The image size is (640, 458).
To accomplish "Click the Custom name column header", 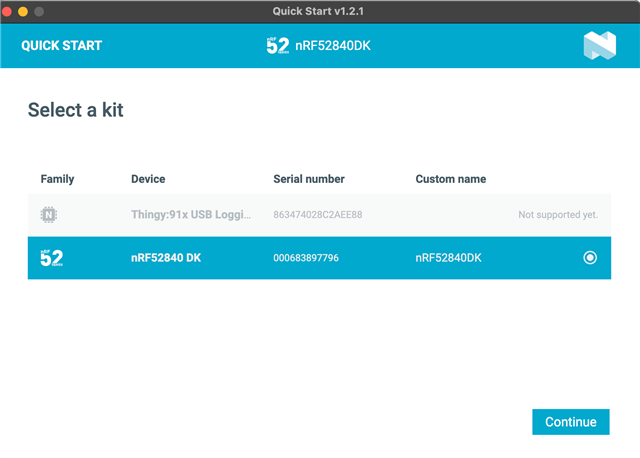I will [x=451, y=179].
